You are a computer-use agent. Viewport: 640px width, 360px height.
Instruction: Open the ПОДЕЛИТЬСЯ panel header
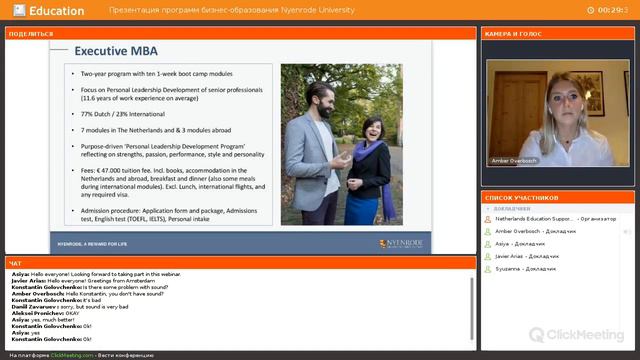click(240, 33)
